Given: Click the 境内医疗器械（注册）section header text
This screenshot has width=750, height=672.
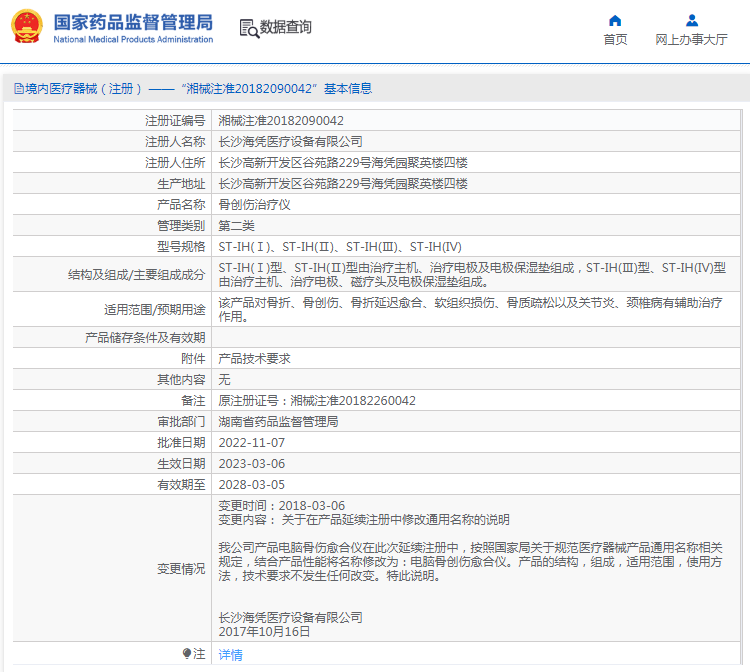Looking at the screenshot, I should (84, 89).
